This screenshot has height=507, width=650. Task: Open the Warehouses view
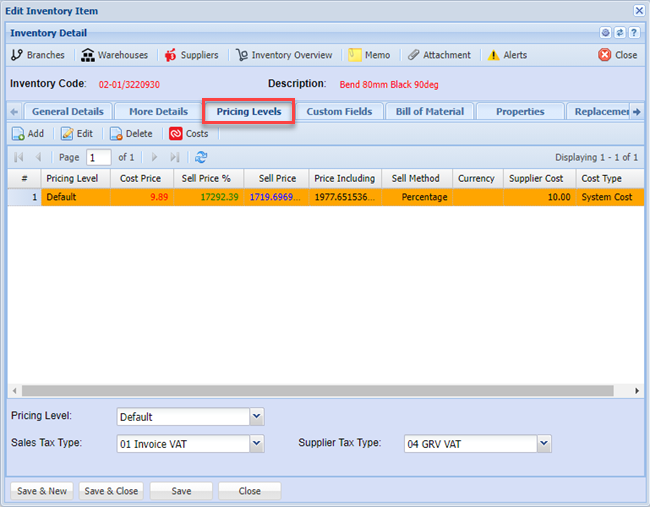114,55
